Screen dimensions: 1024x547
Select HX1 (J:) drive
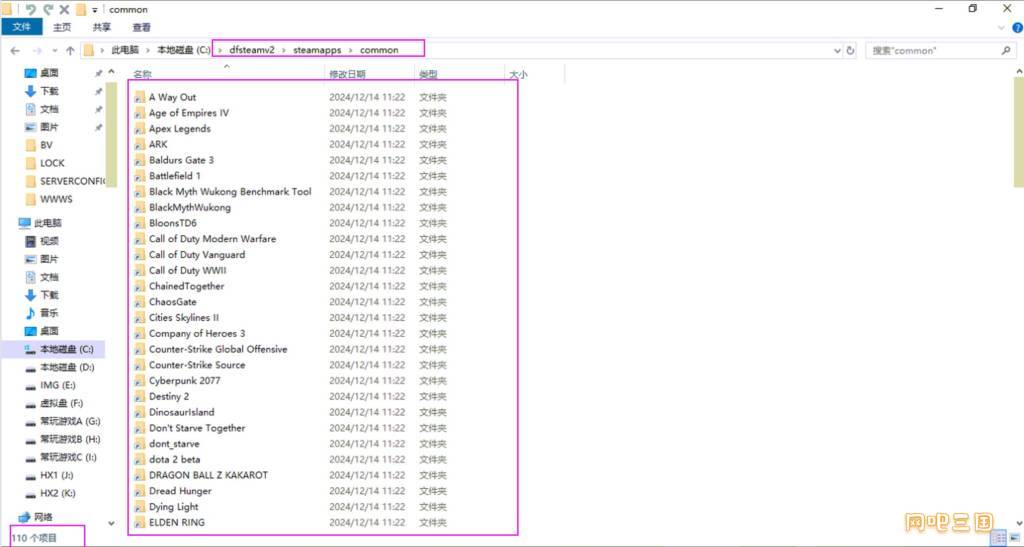57,475
